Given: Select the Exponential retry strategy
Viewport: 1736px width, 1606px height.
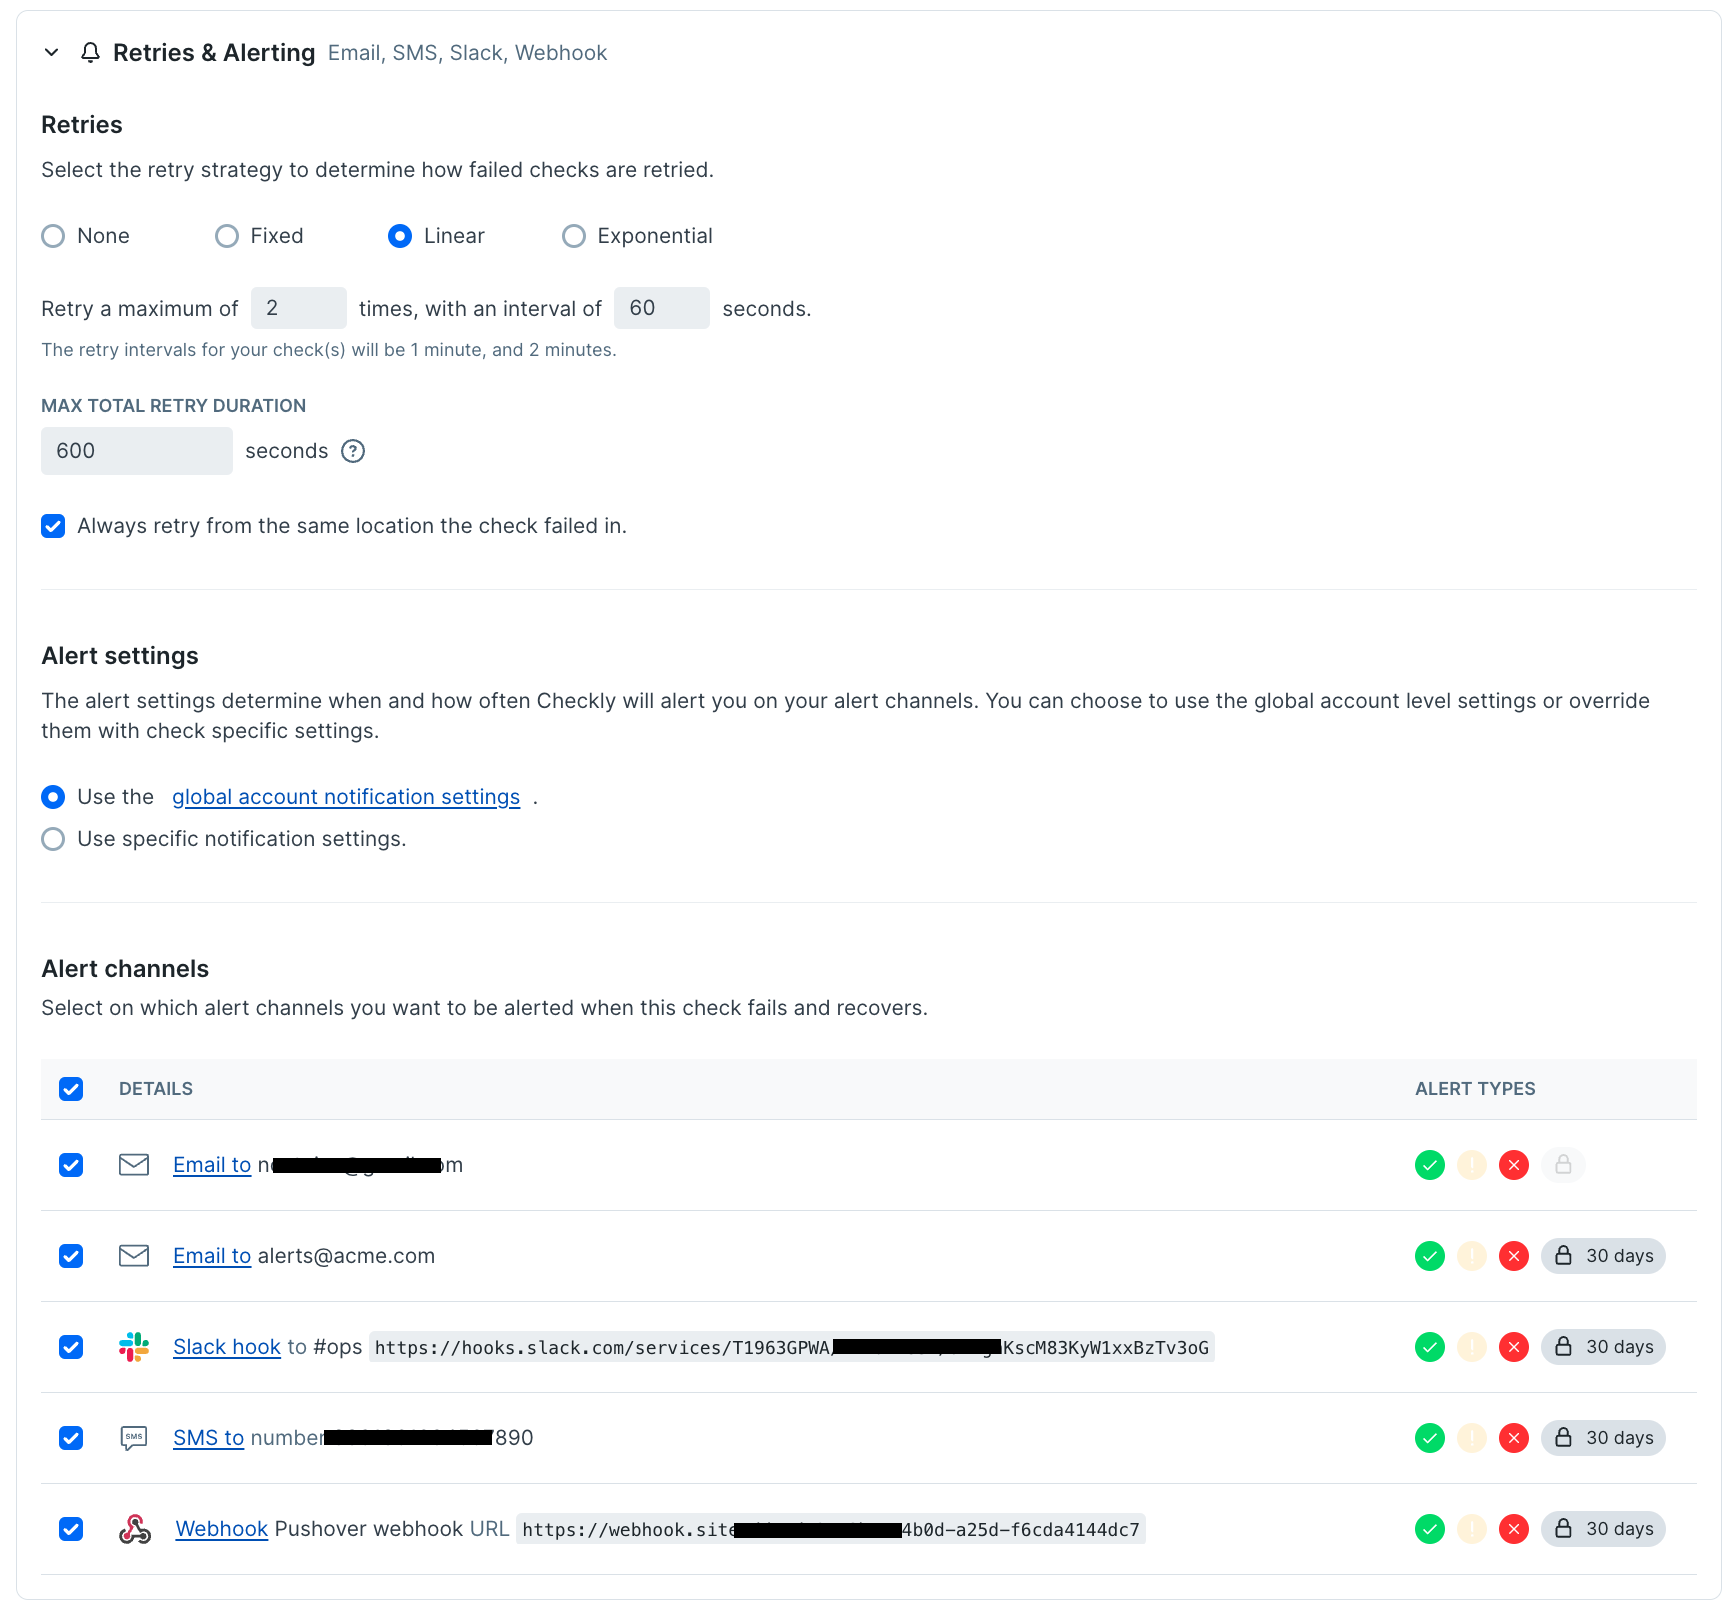Looking at the screenshot, I should click(574, 236).
